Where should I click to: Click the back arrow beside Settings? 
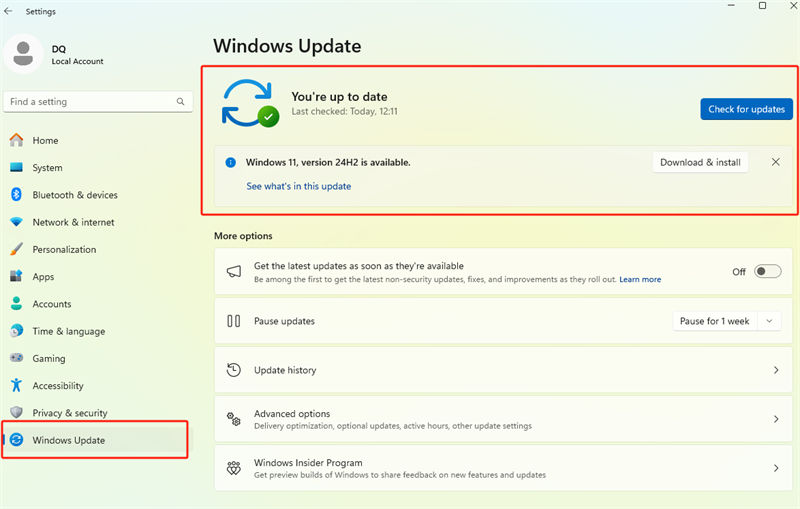coord(8,11)
